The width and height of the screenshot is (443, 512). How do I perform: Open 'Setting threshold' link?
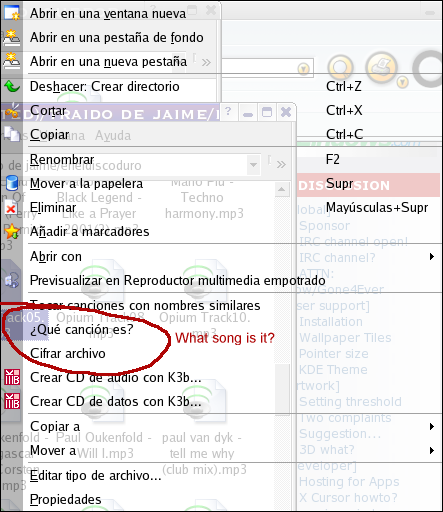350,402
